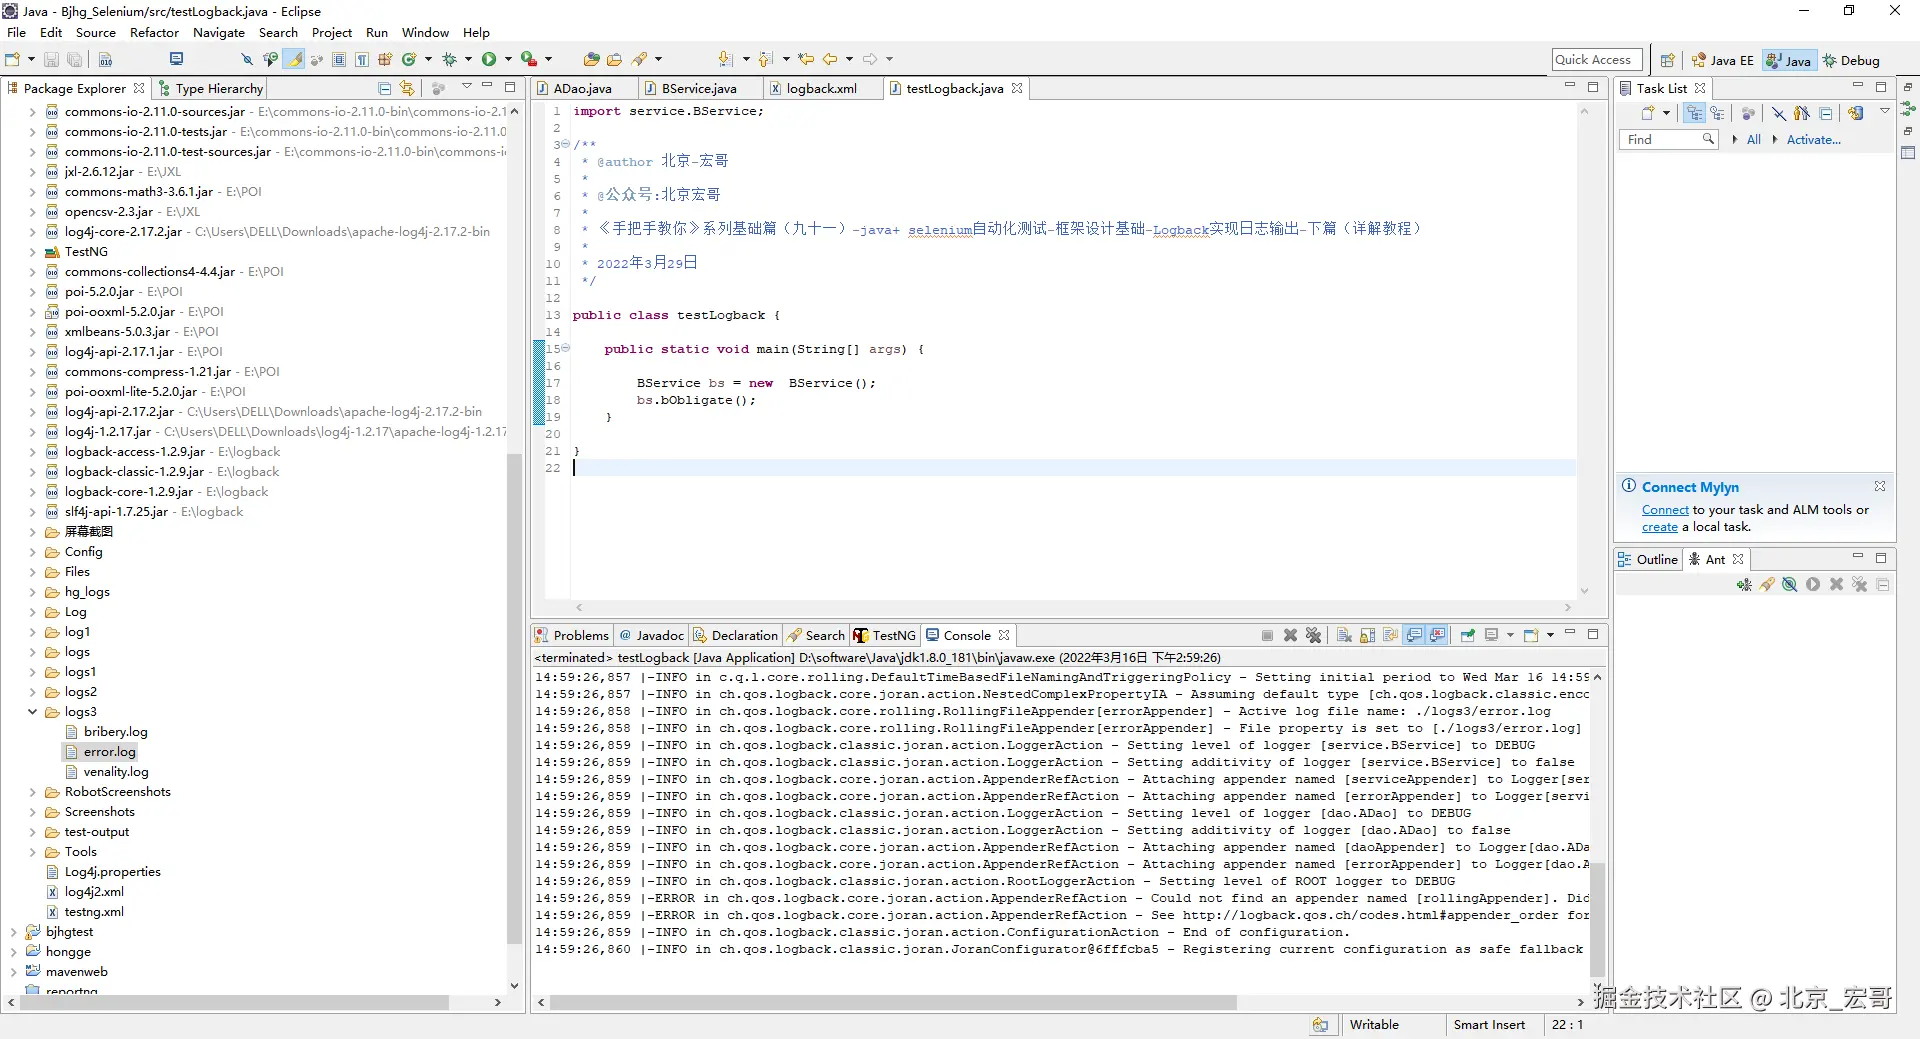Click the New Java Class icon
Screen dimensions: 1920x1039
click(x=409, y=60)
